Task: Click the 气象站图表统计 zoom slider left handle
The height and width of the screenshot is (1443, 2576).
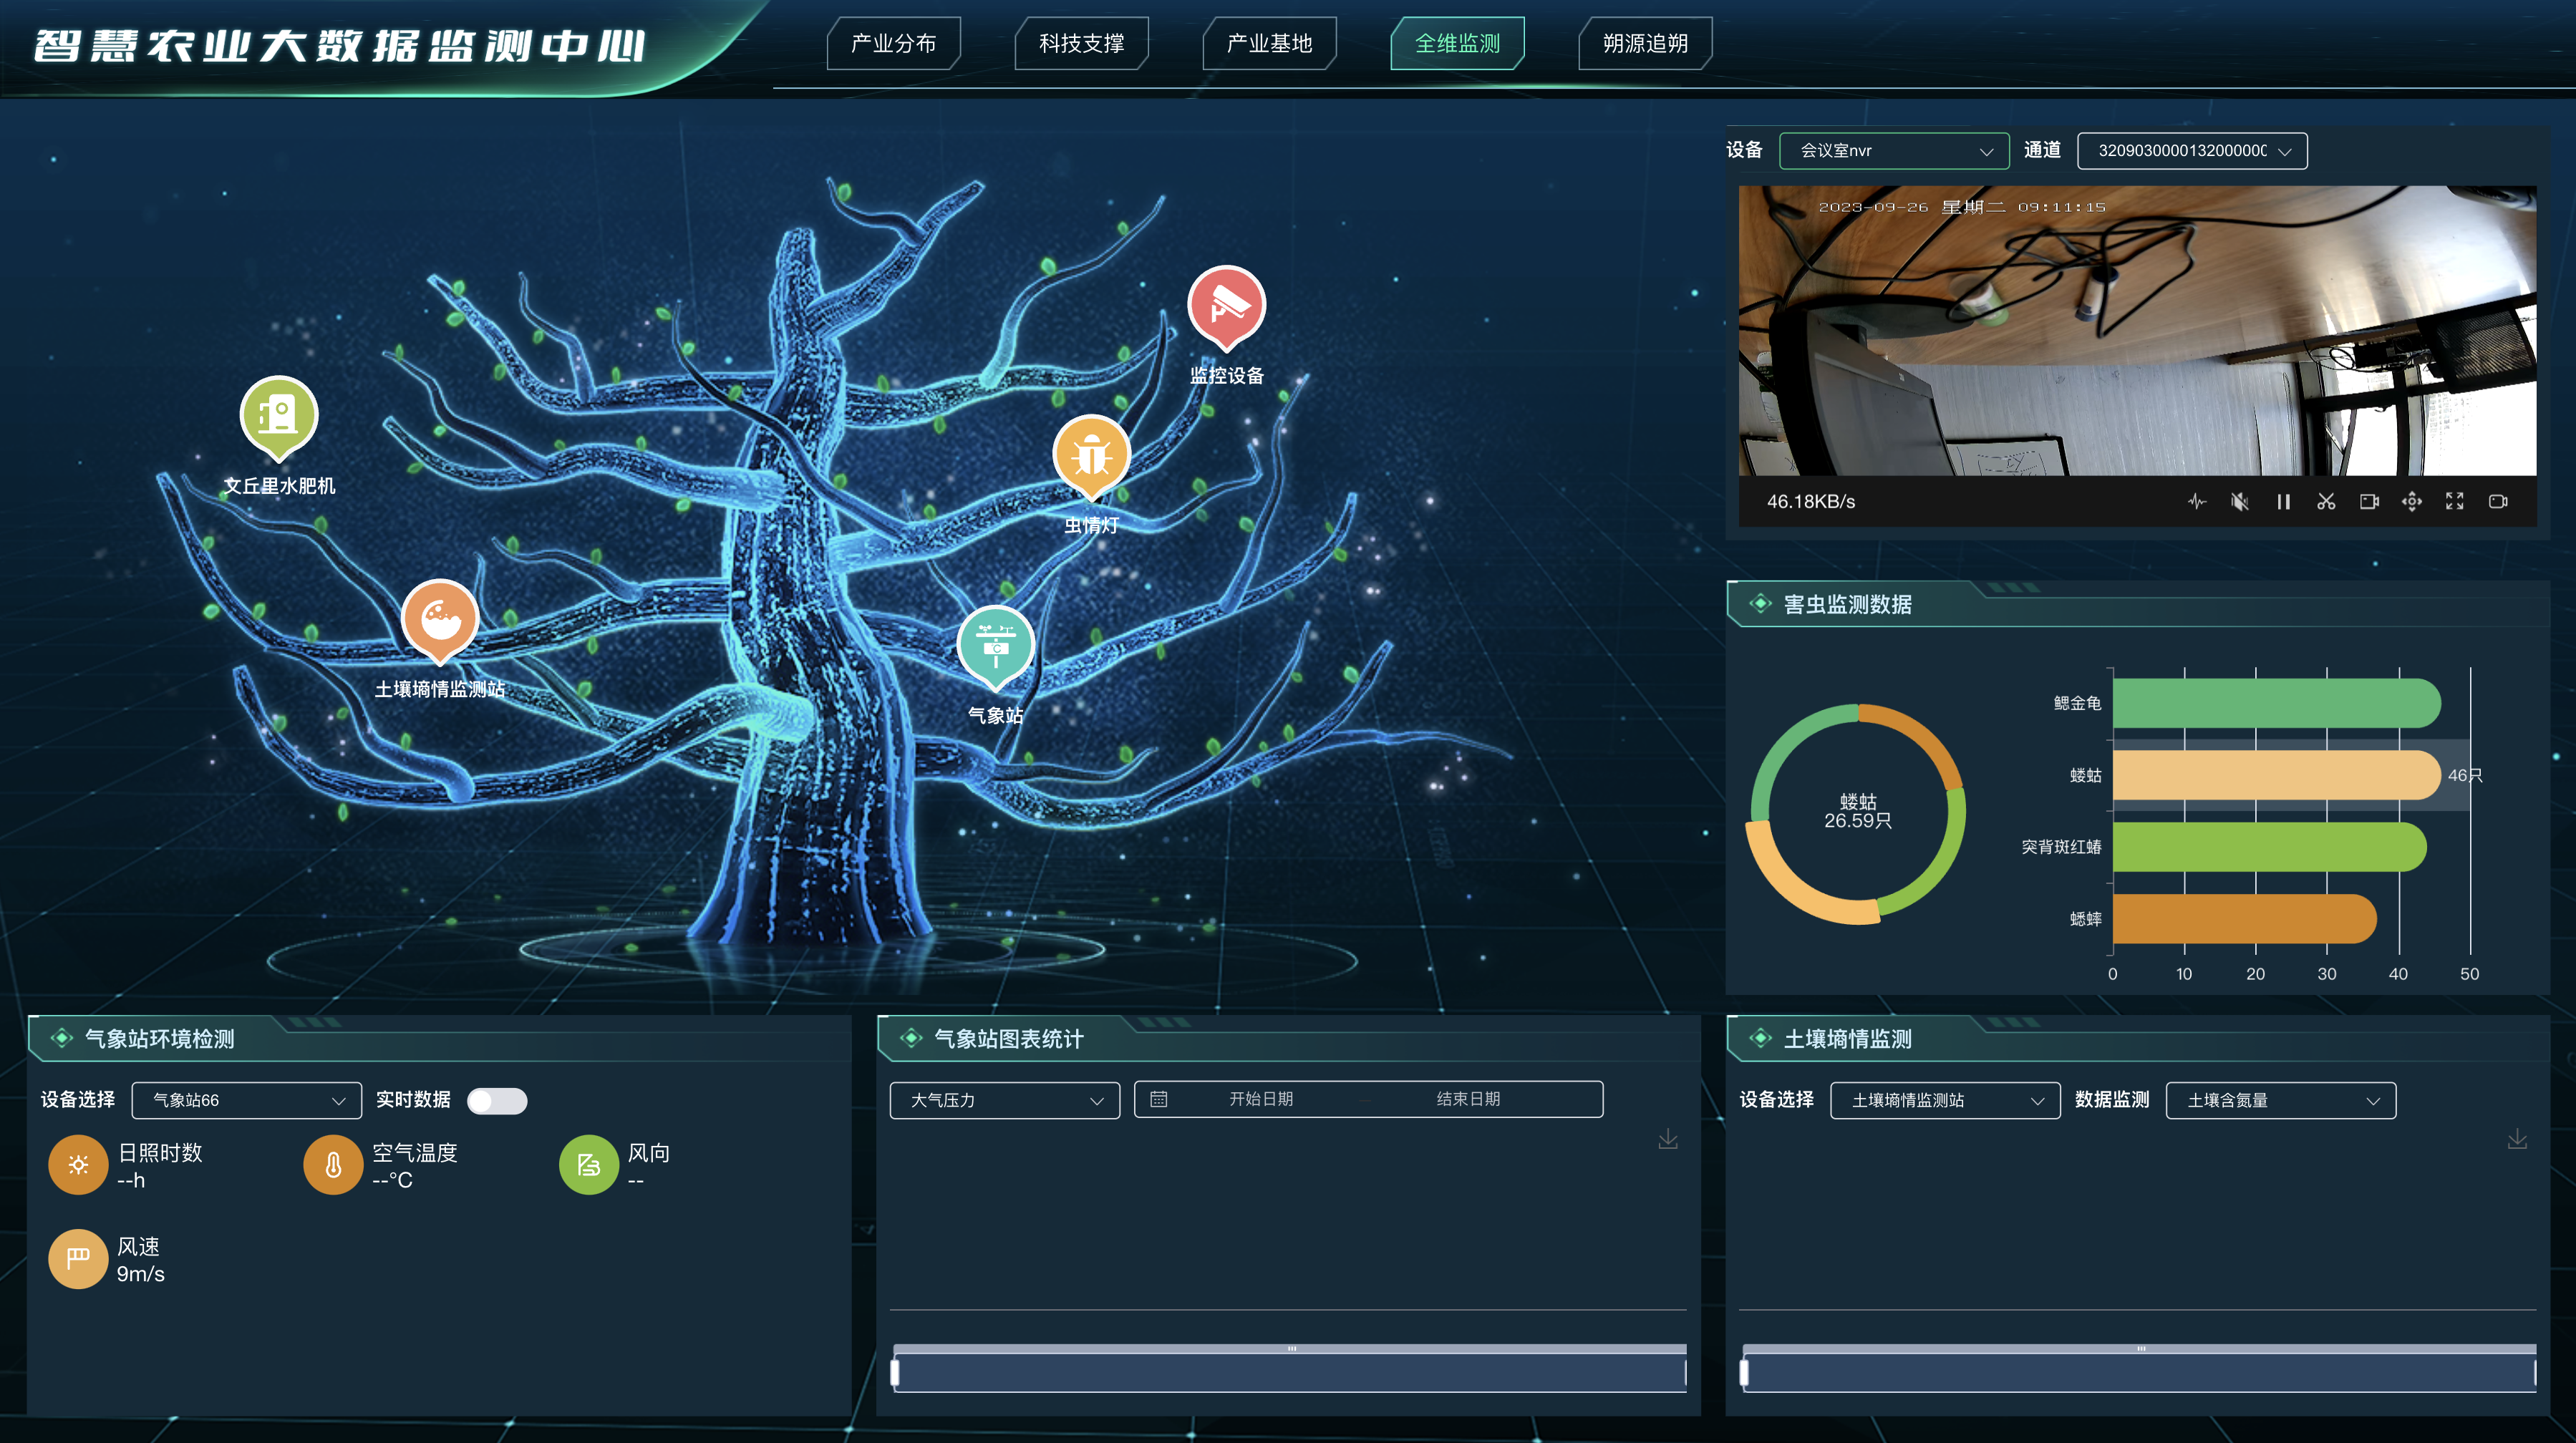Action: coord(895,1373)
